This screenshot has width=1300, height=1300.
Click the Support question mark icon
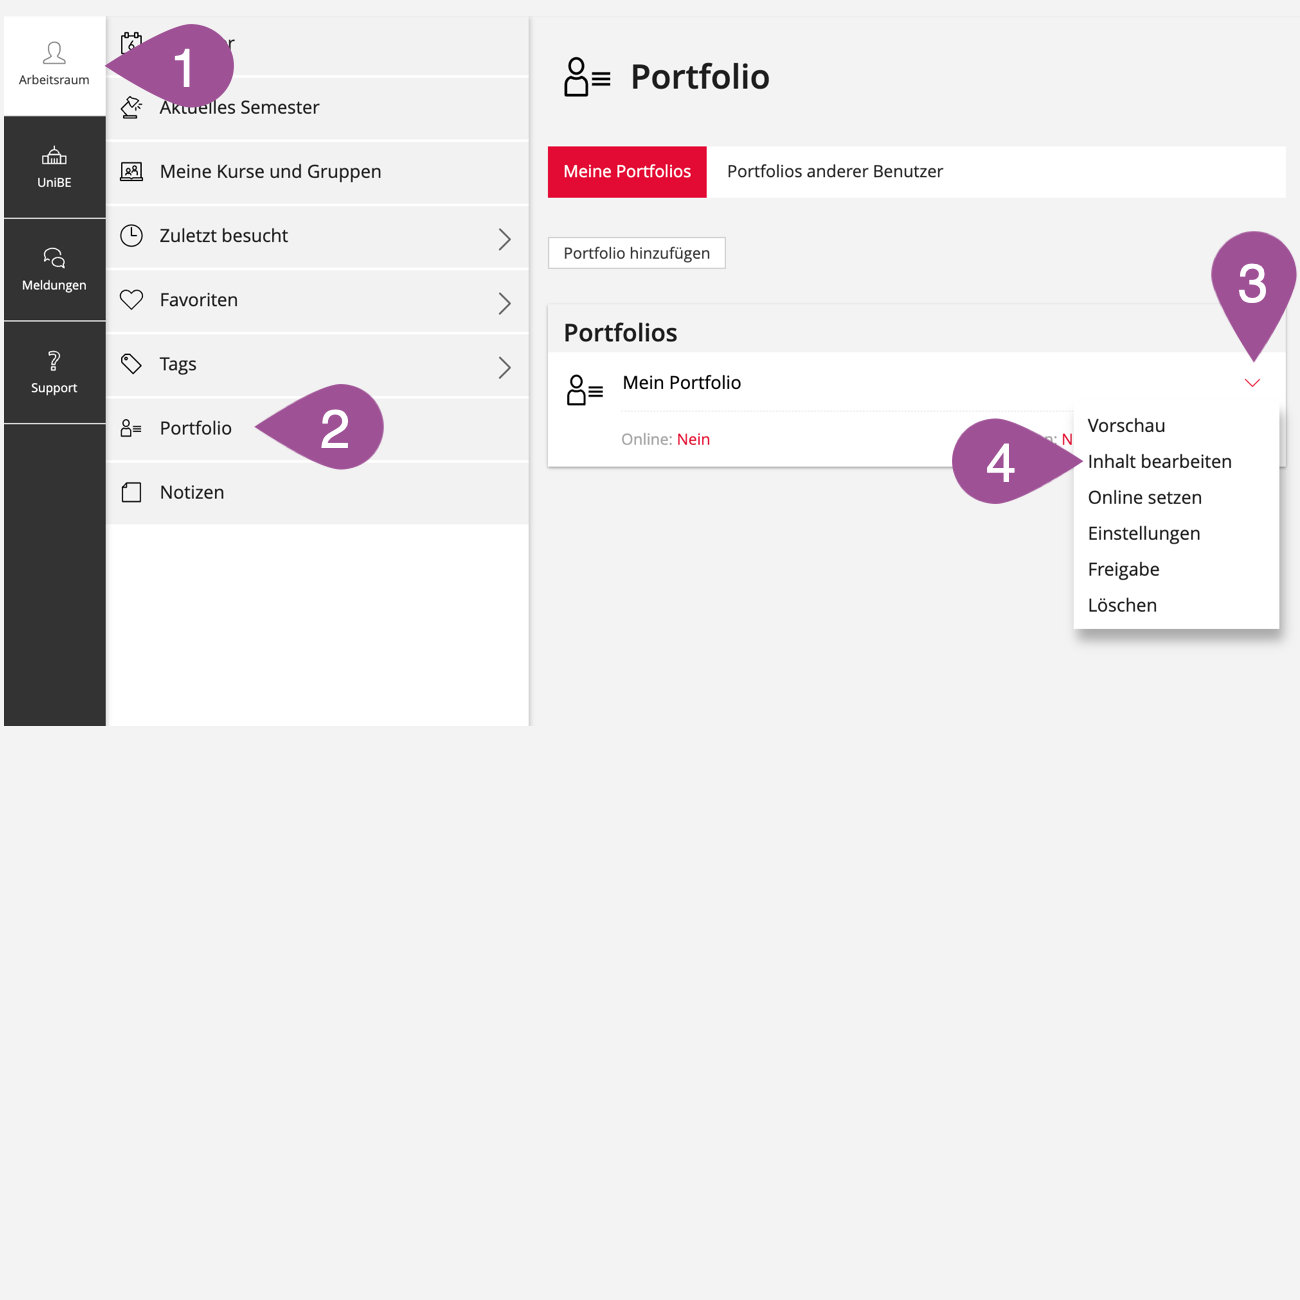click(54, 361)
